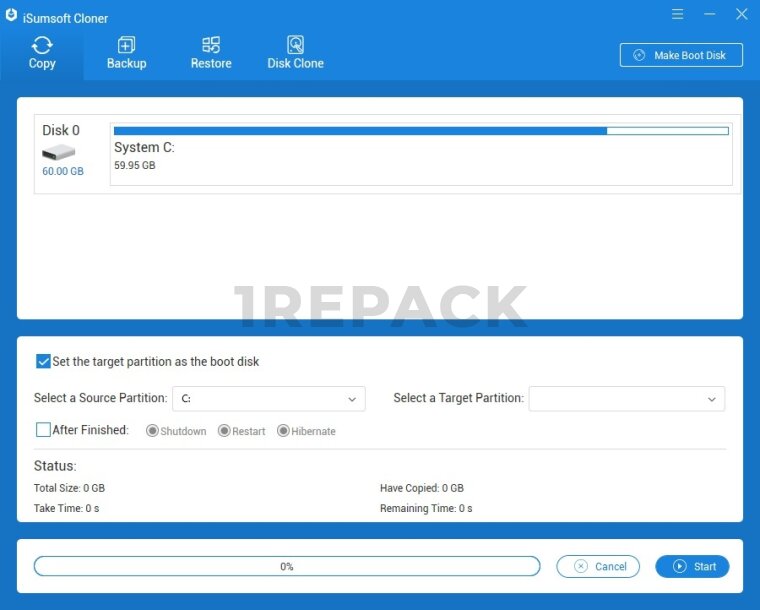Select the Shutdown radio option
760x610 pixels.
tap(152, 431)
